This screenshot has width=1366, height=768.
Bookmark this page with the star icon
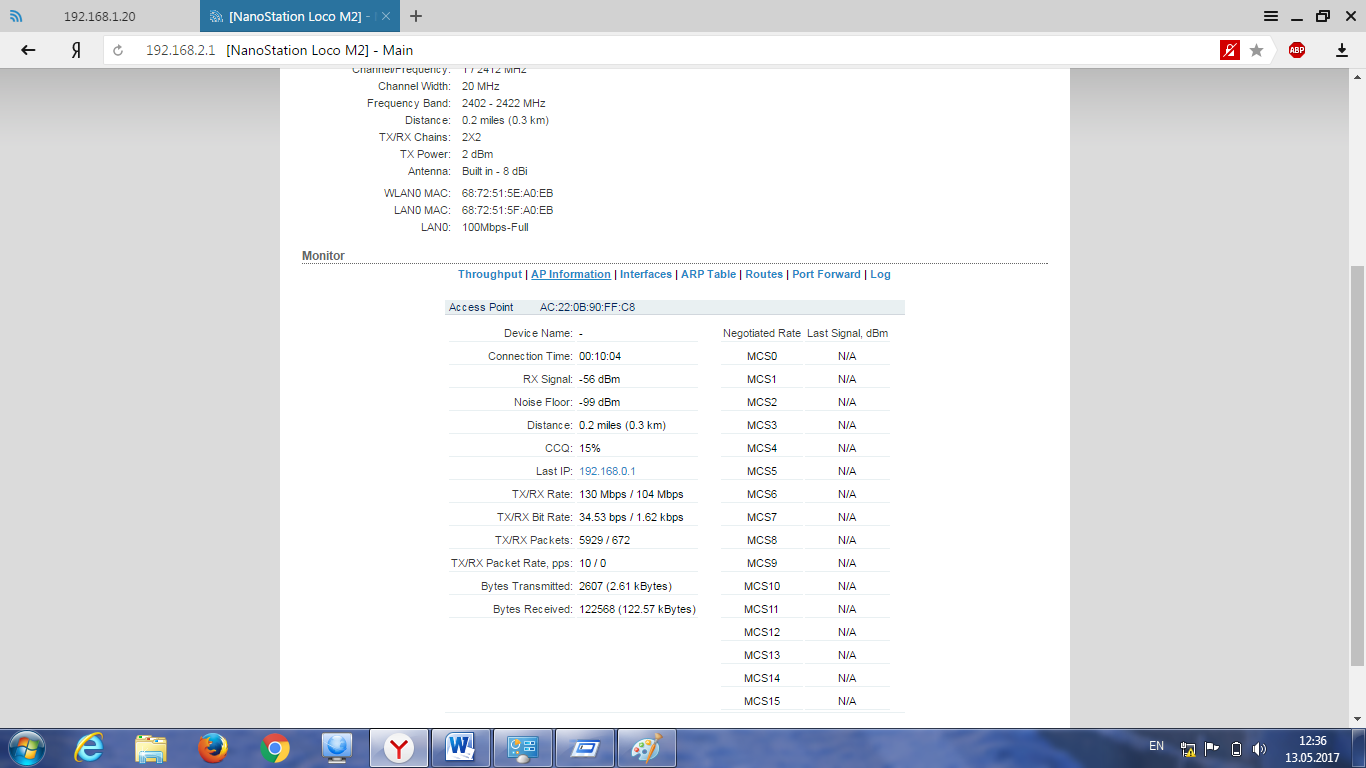[x=1257, y=50]
